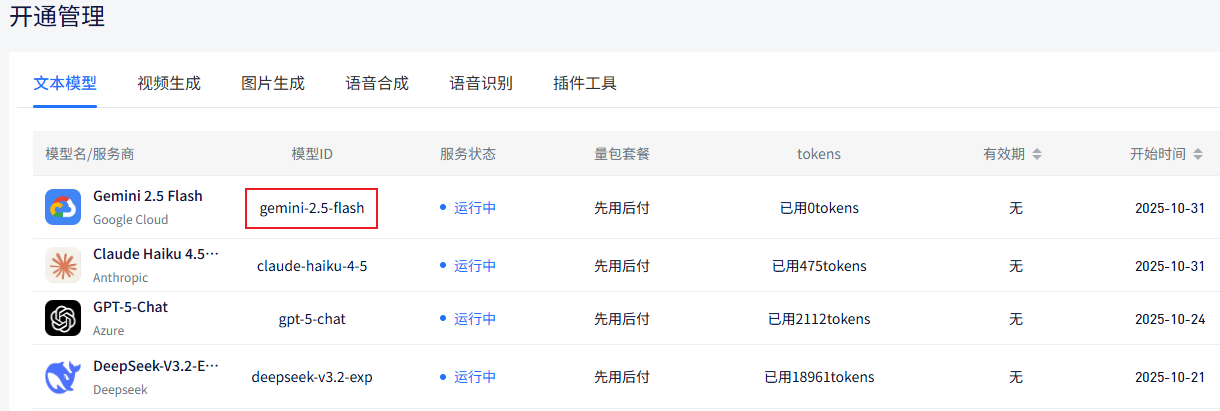Viewport: 1220px width, 411px height.
Task: Click 运行中 status in the Claude Haiku row
Action: 475,266
